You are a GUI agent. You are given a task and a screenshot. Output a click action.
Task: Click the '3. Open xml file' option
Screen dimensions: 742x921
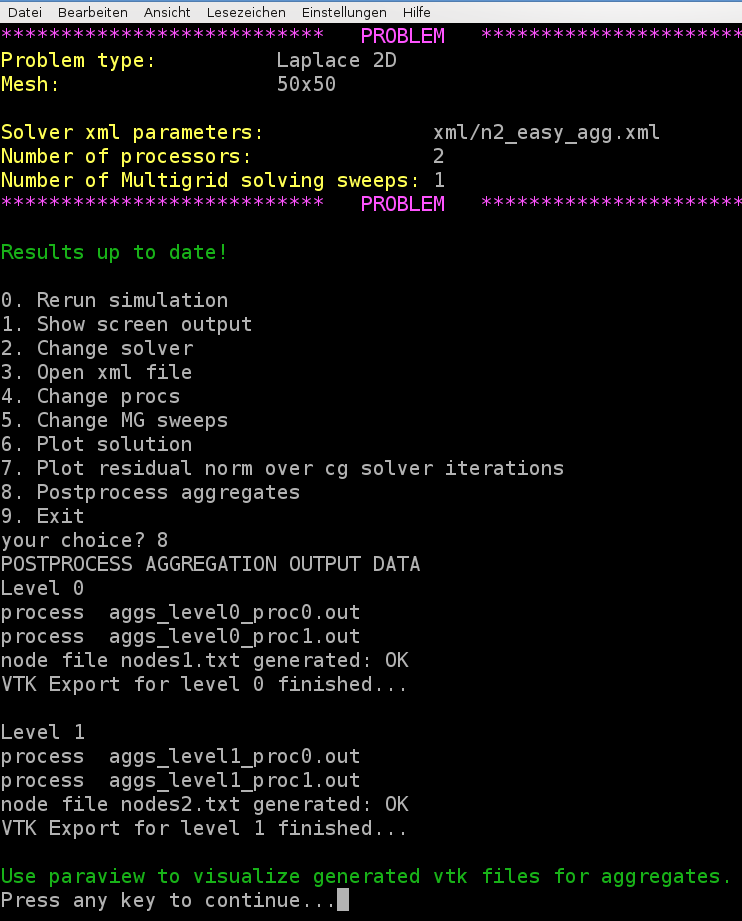(96, 372)
